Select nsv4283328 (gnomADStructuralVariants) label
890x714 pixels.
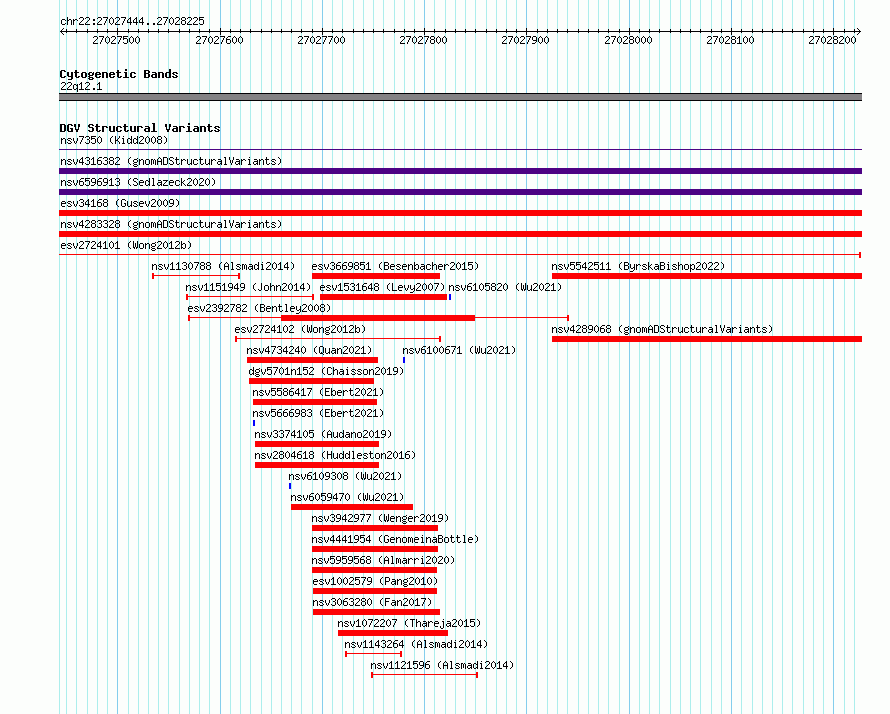pos(171,224)
